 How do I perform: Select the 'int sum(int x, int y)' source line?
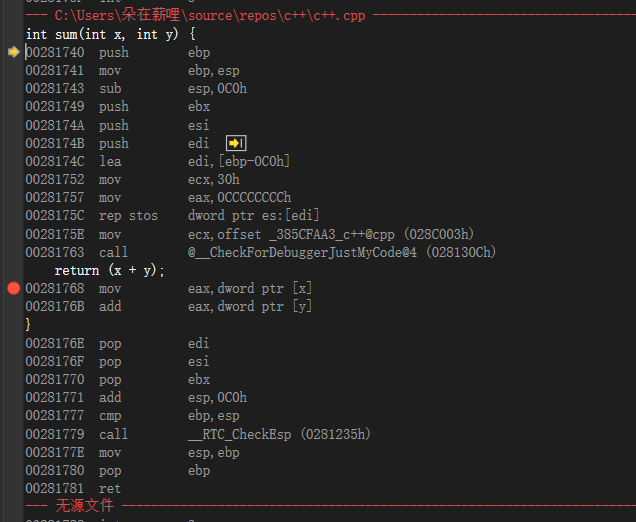pyautogui.click(x=110, y=34)
